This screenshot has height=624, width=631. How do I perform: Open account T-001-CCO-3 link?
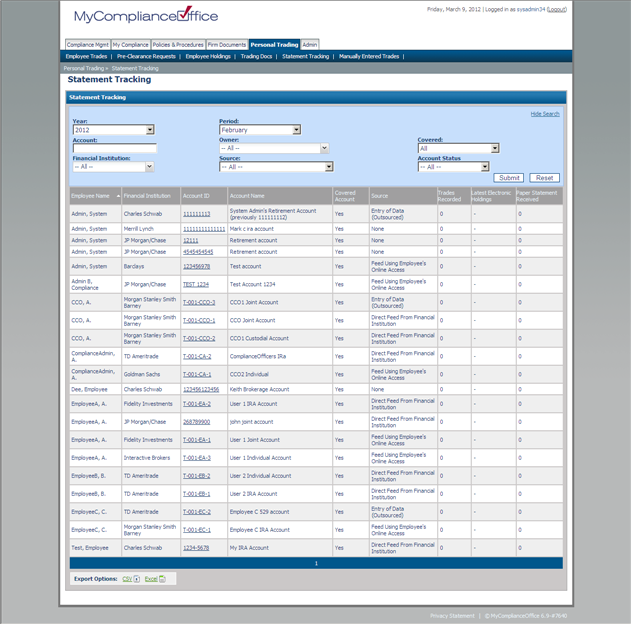point(199,303)
